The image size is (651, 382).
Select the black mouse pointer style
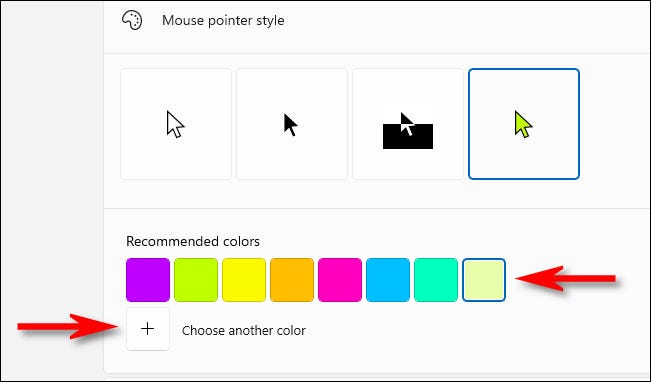pos(292,124)
